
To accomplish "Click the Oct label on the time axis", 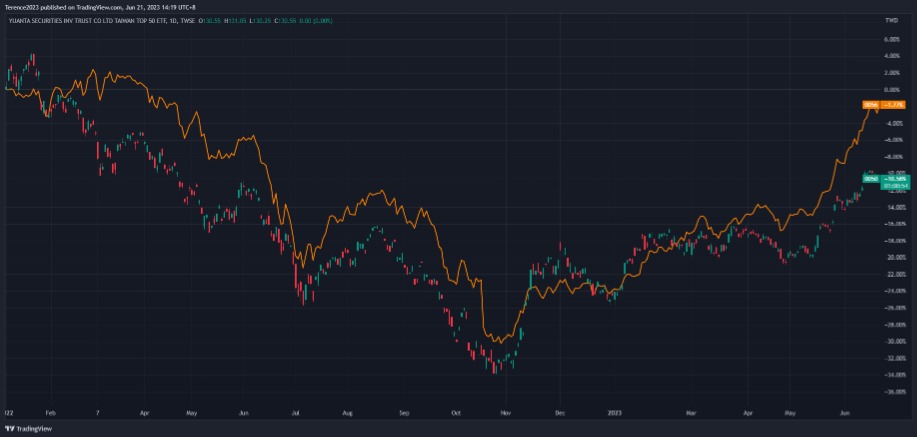I will [x=456, y=412].
